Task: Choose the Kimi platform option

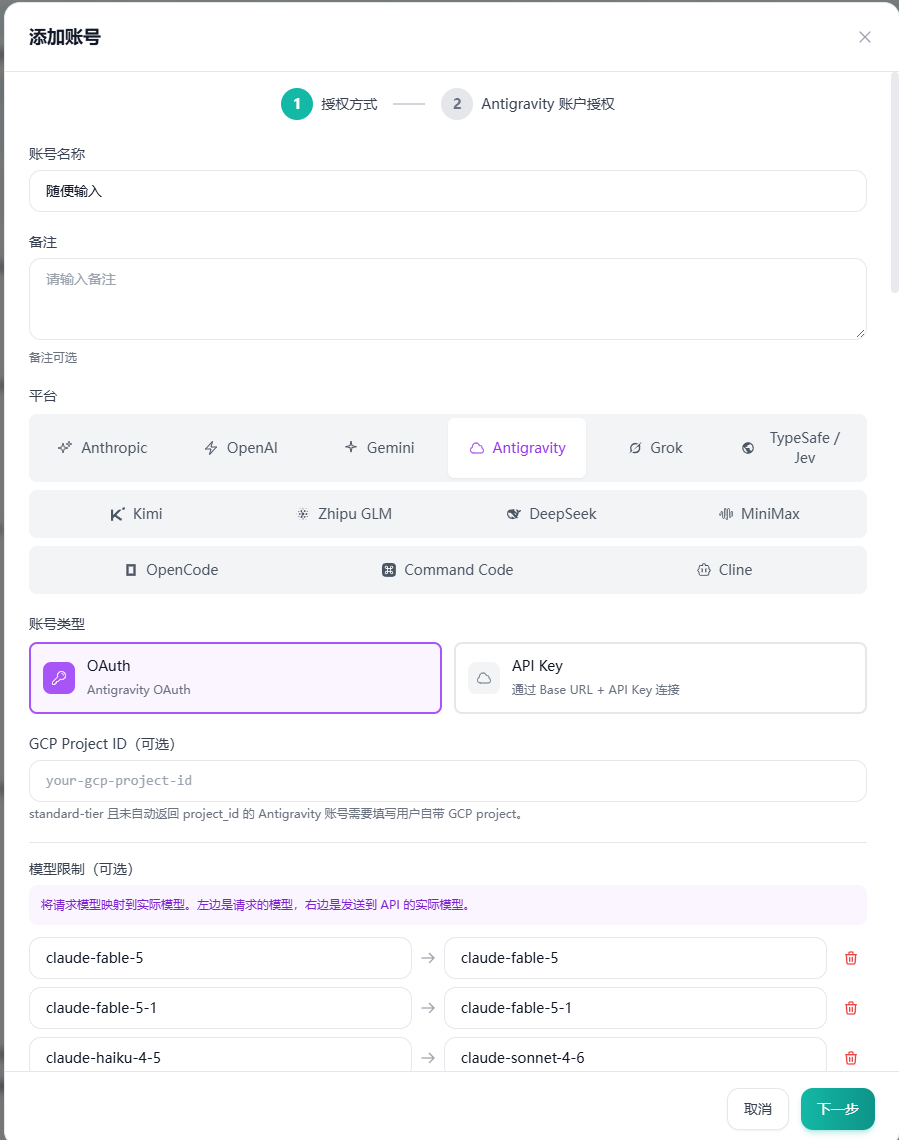Action: pos(137,514)
